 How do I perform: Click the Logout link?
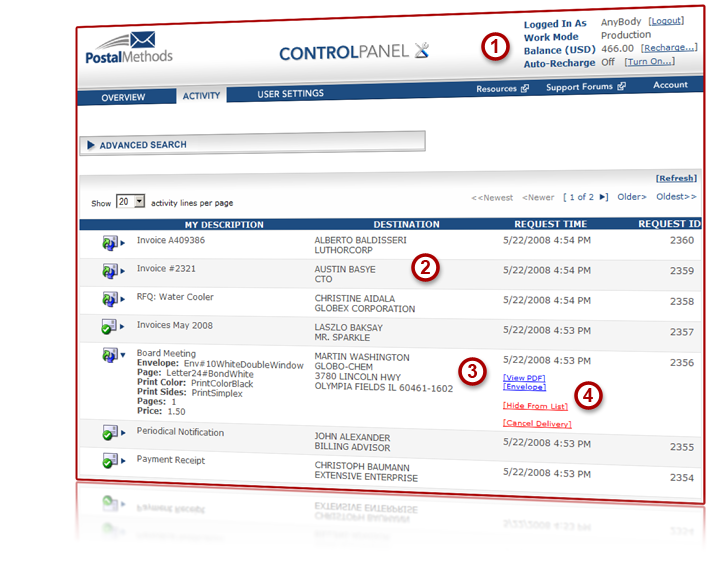(x=666, y=21)
